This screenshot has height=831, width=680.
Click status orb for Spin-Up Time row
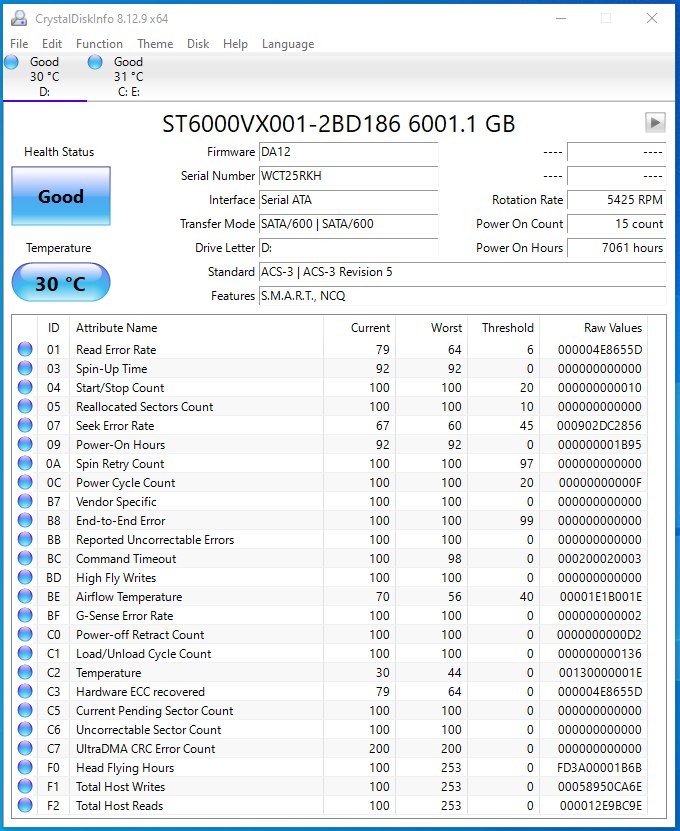point(25,368)
